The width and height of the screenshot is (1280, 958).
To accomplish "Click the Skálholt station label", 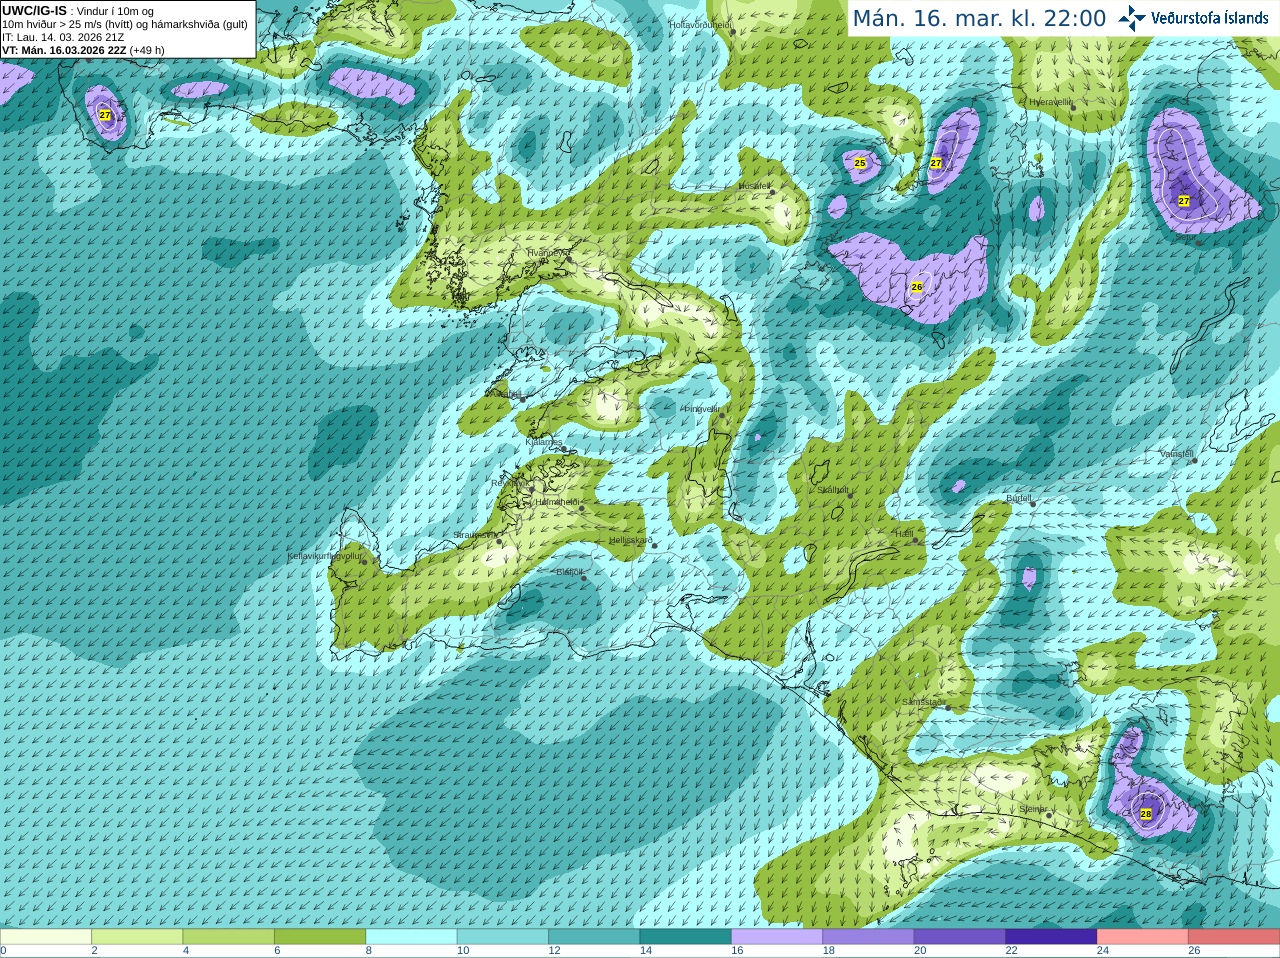I will point(833,490).
